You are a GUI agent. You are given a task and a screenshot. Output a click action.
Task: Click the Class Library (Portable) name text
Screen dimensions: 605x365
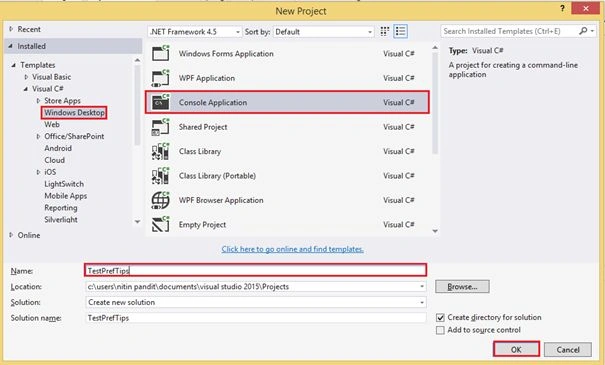tap(217, 176)
